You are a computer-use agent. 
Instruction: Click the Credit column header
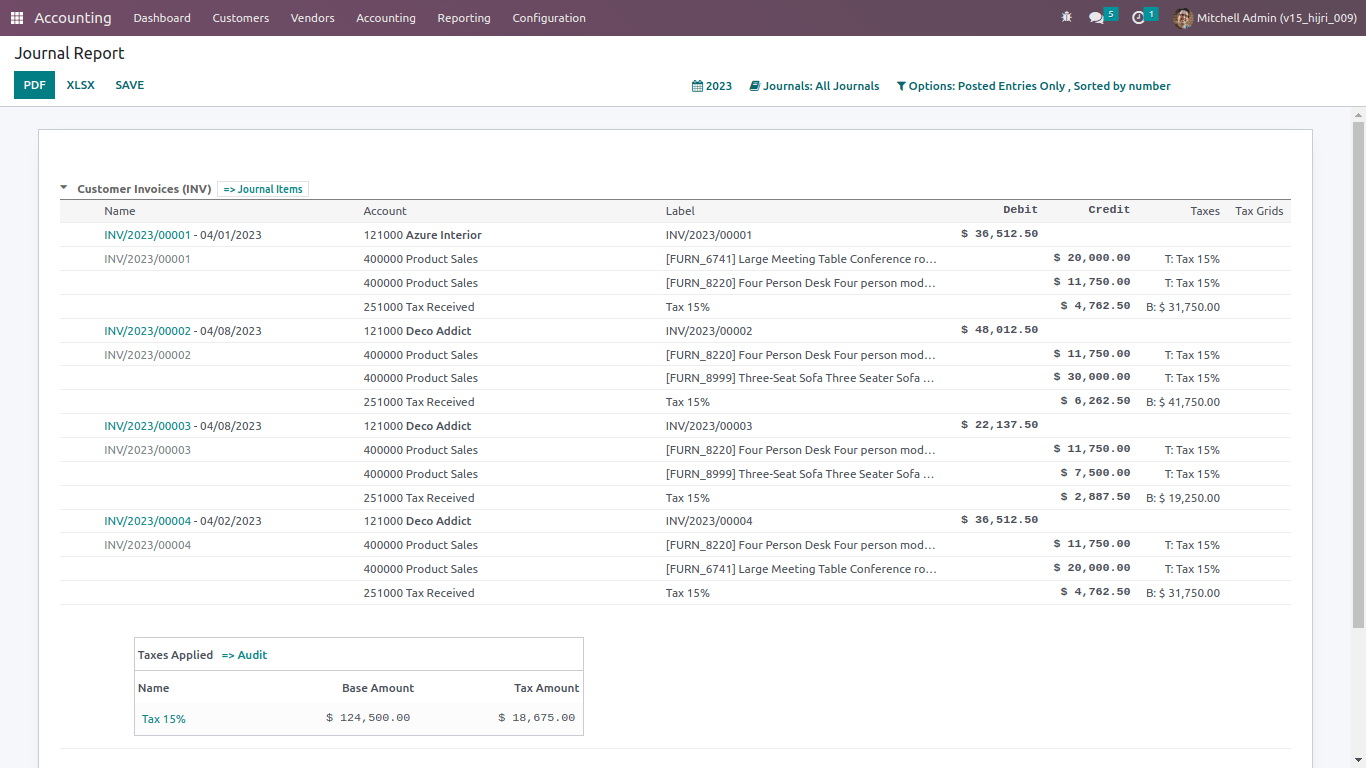pyautogui.click(x=1109, y=210)
